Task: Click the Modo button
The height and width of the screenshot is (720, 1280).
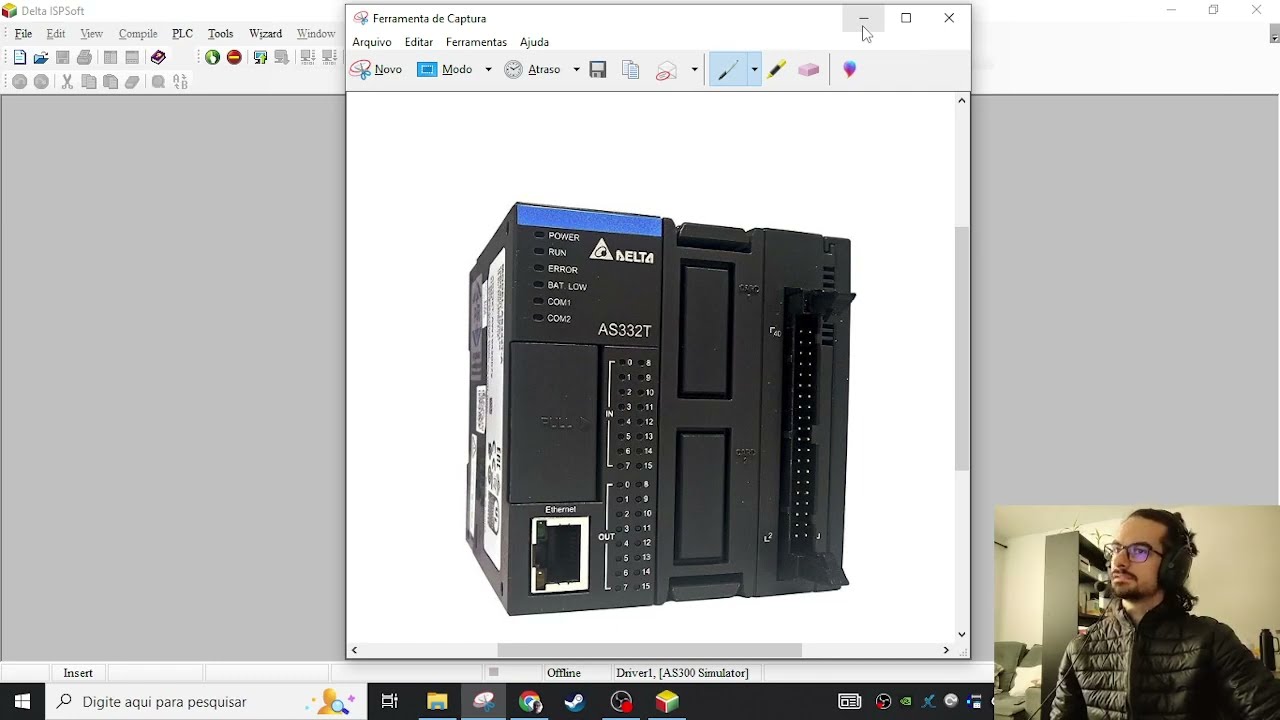Action: click(x=445, y=69)
